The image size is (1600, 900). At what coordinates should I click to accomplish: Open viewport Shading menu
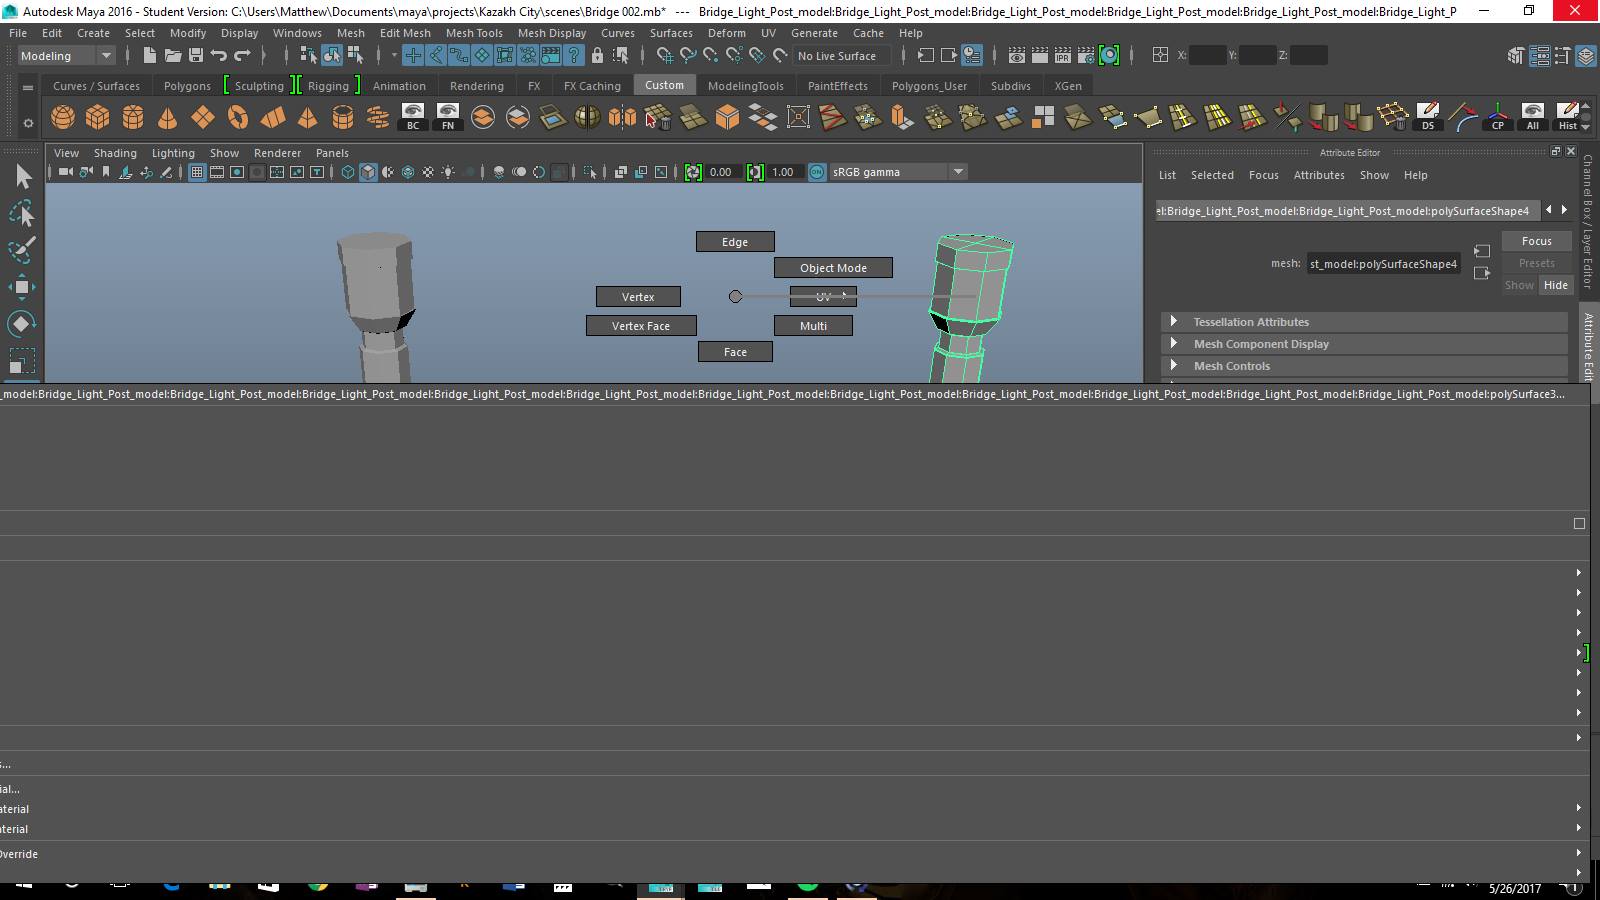[x=115, y=153]
